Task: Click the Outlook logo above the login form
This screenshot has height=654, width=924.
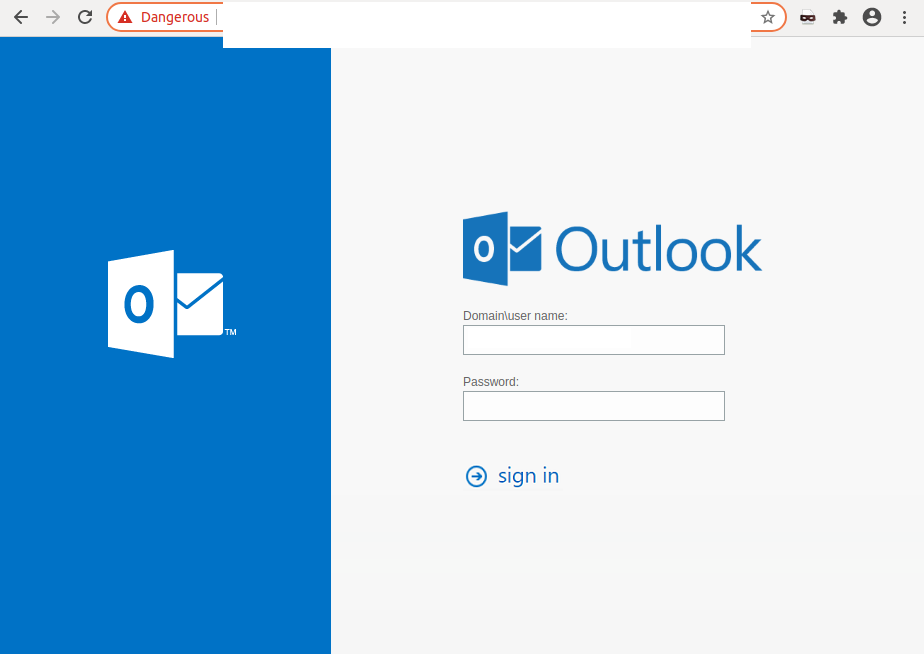Action: [x=612, y=247]
